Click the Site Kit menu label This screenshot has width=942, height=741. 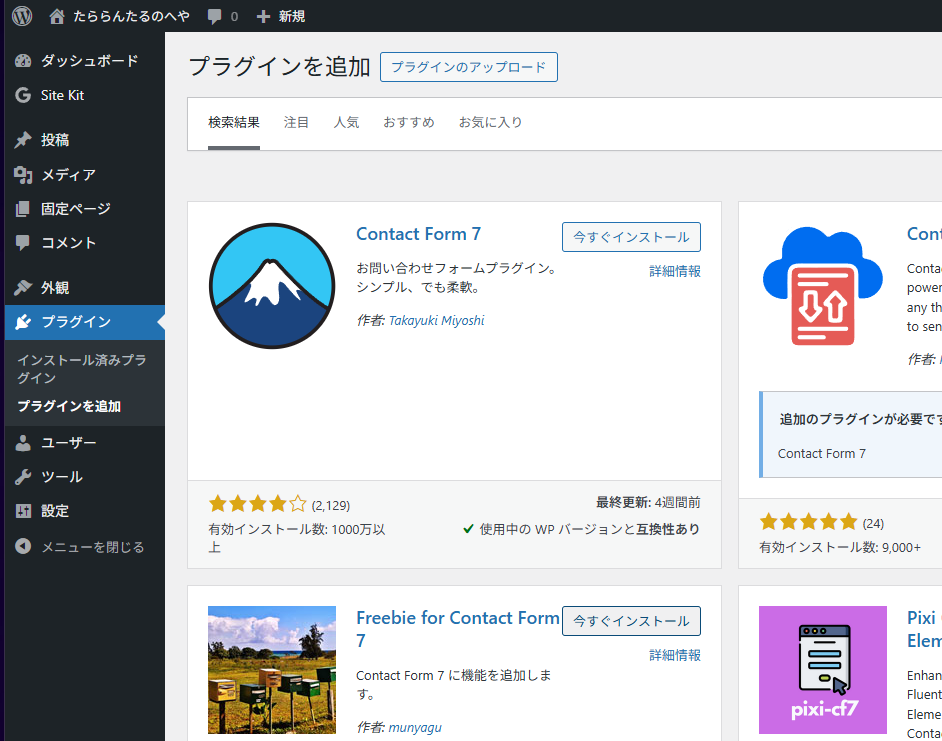62,95
